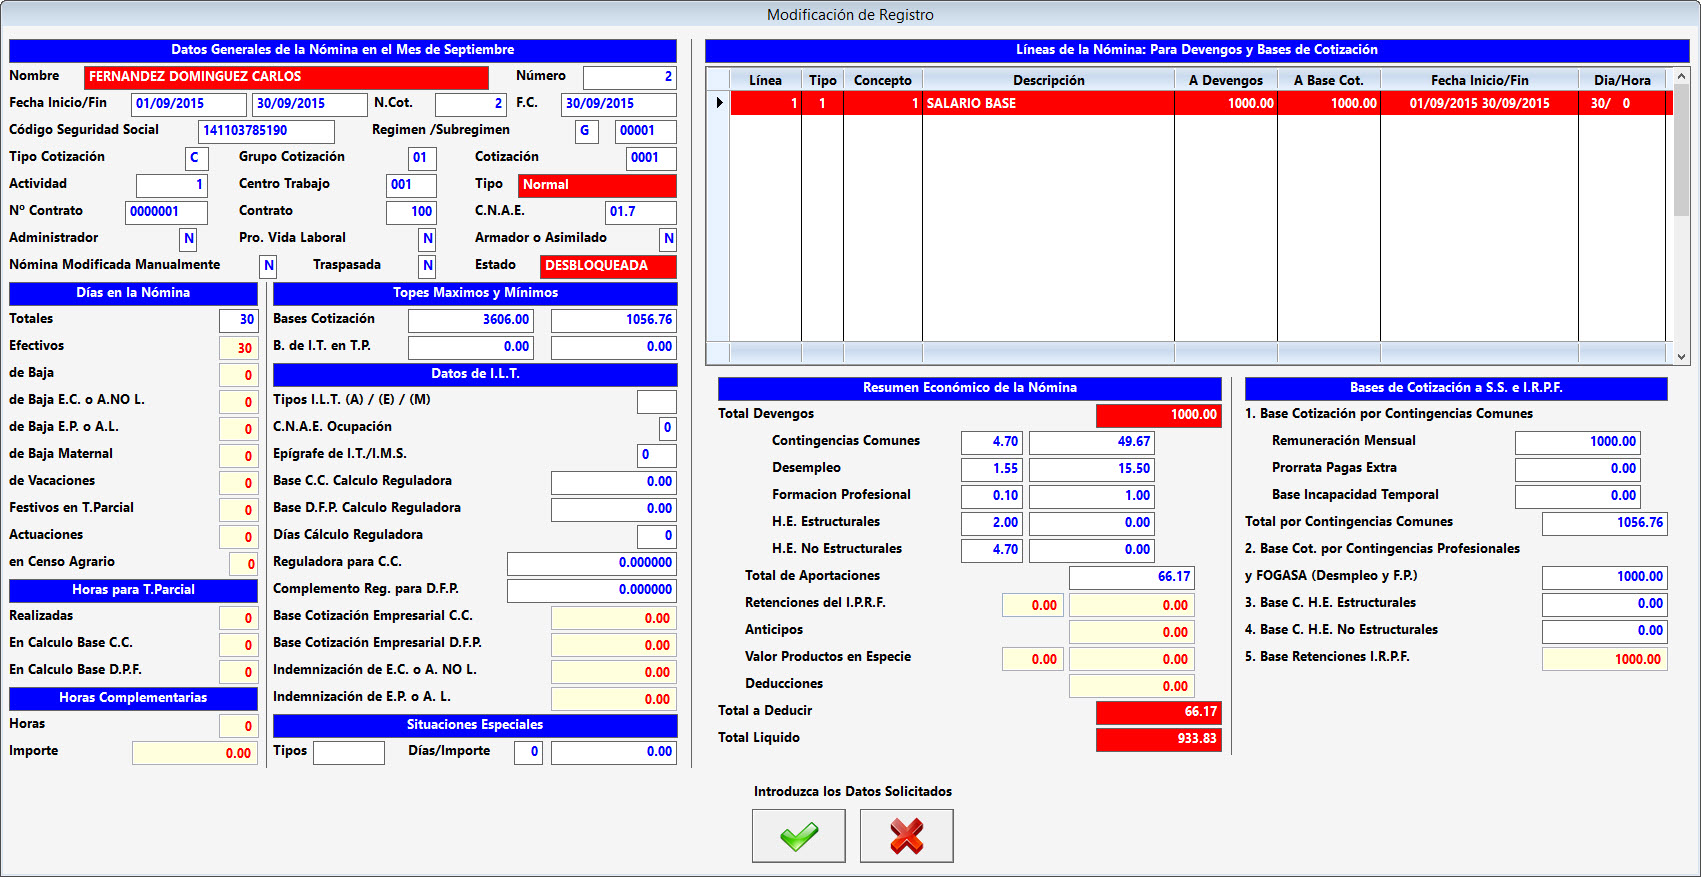Select the Estado DESBLOQUEADA field
This screenshot has width=1701, height=877.
[607, 266]
